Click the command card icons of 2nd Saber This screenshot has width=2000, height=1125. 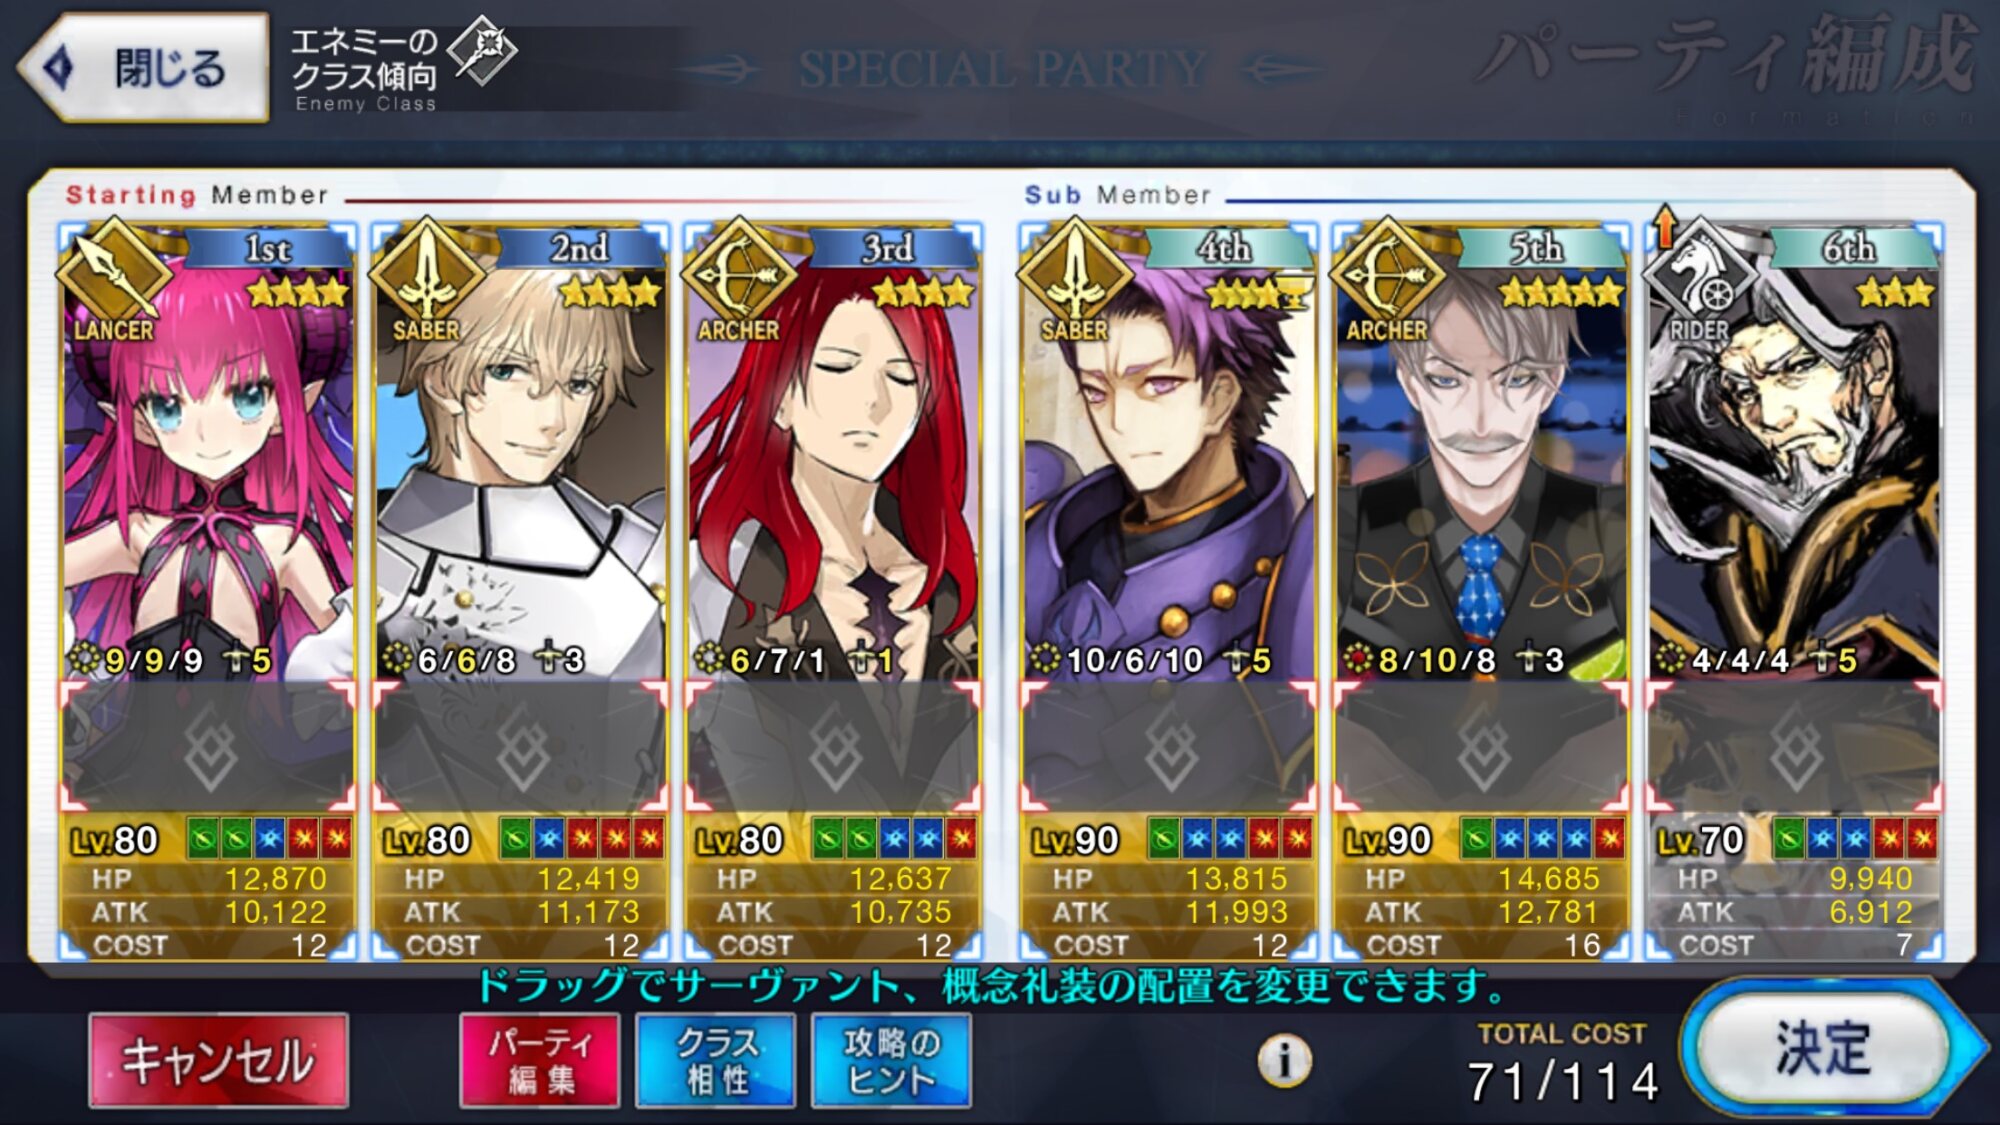pos(581,838)
